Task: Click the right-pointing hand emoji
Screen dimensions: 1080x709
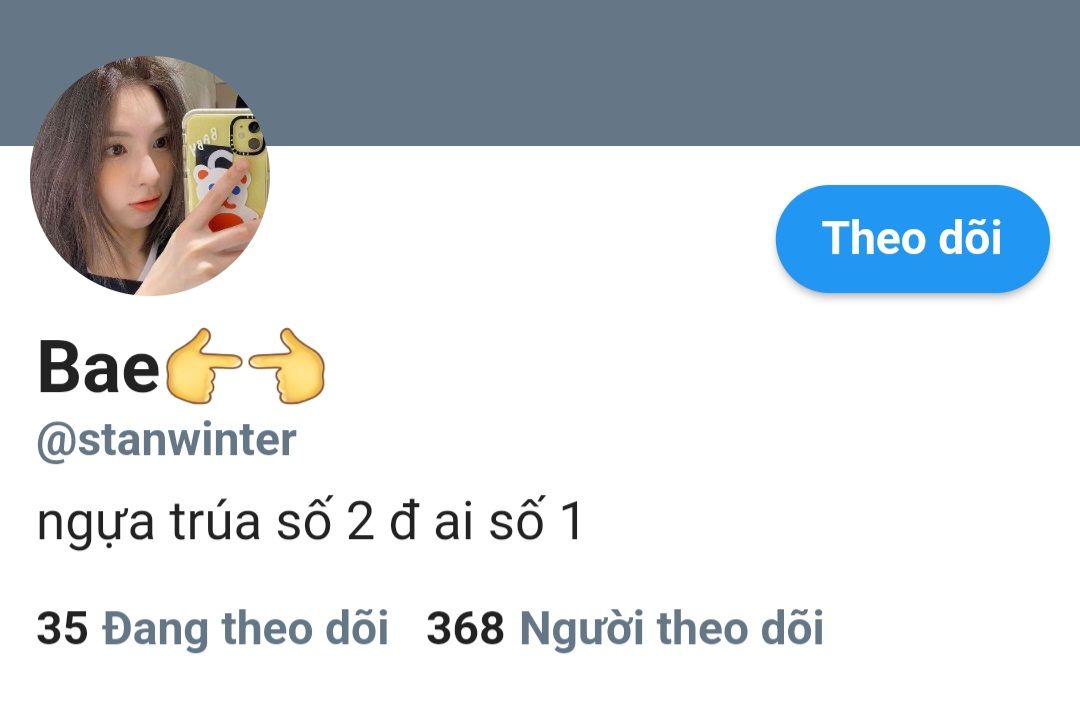Action: (287, 366)
